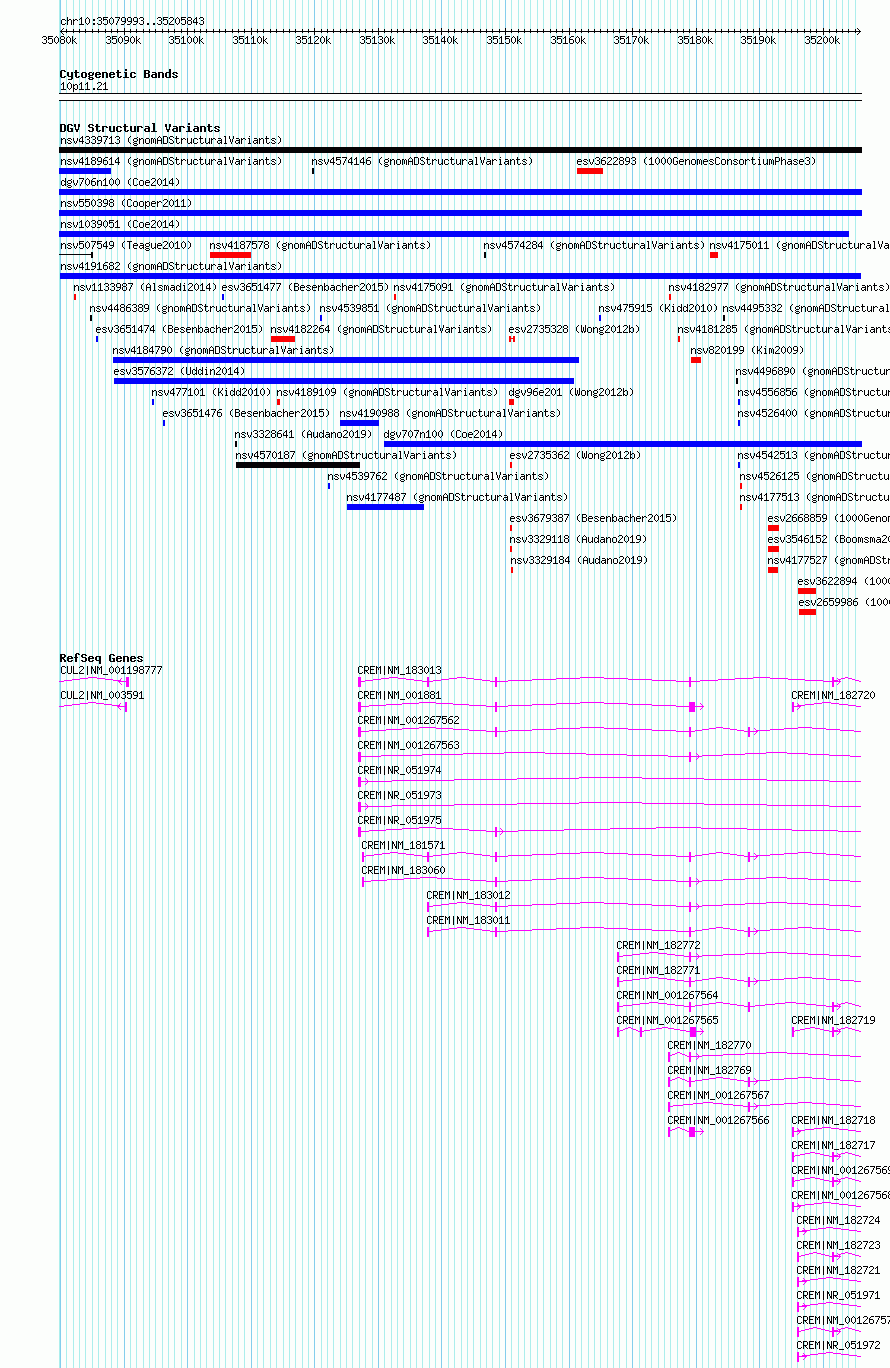Click the 35200k ruler tick label
Screen dimensions: 890x1368
click(822, 40)
